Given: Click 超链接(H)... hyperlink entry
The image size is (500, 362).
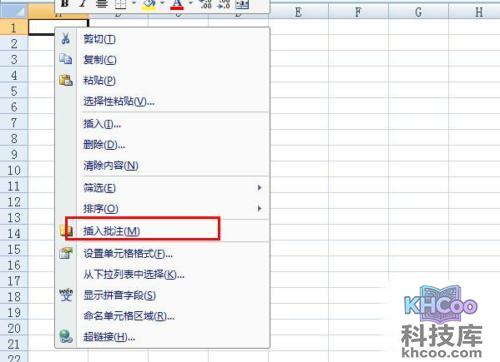Looking at the screenshot, I should pos(162,337).
